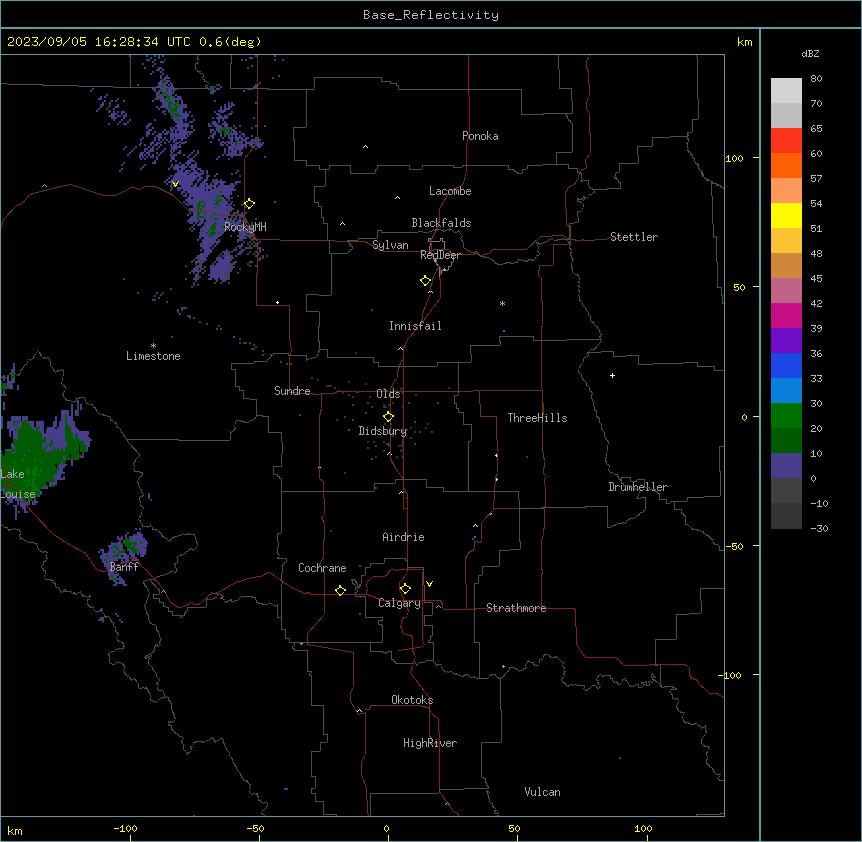Select the Strathmore city label
Viewport: 862px width, 842px height.
(516, 608)
